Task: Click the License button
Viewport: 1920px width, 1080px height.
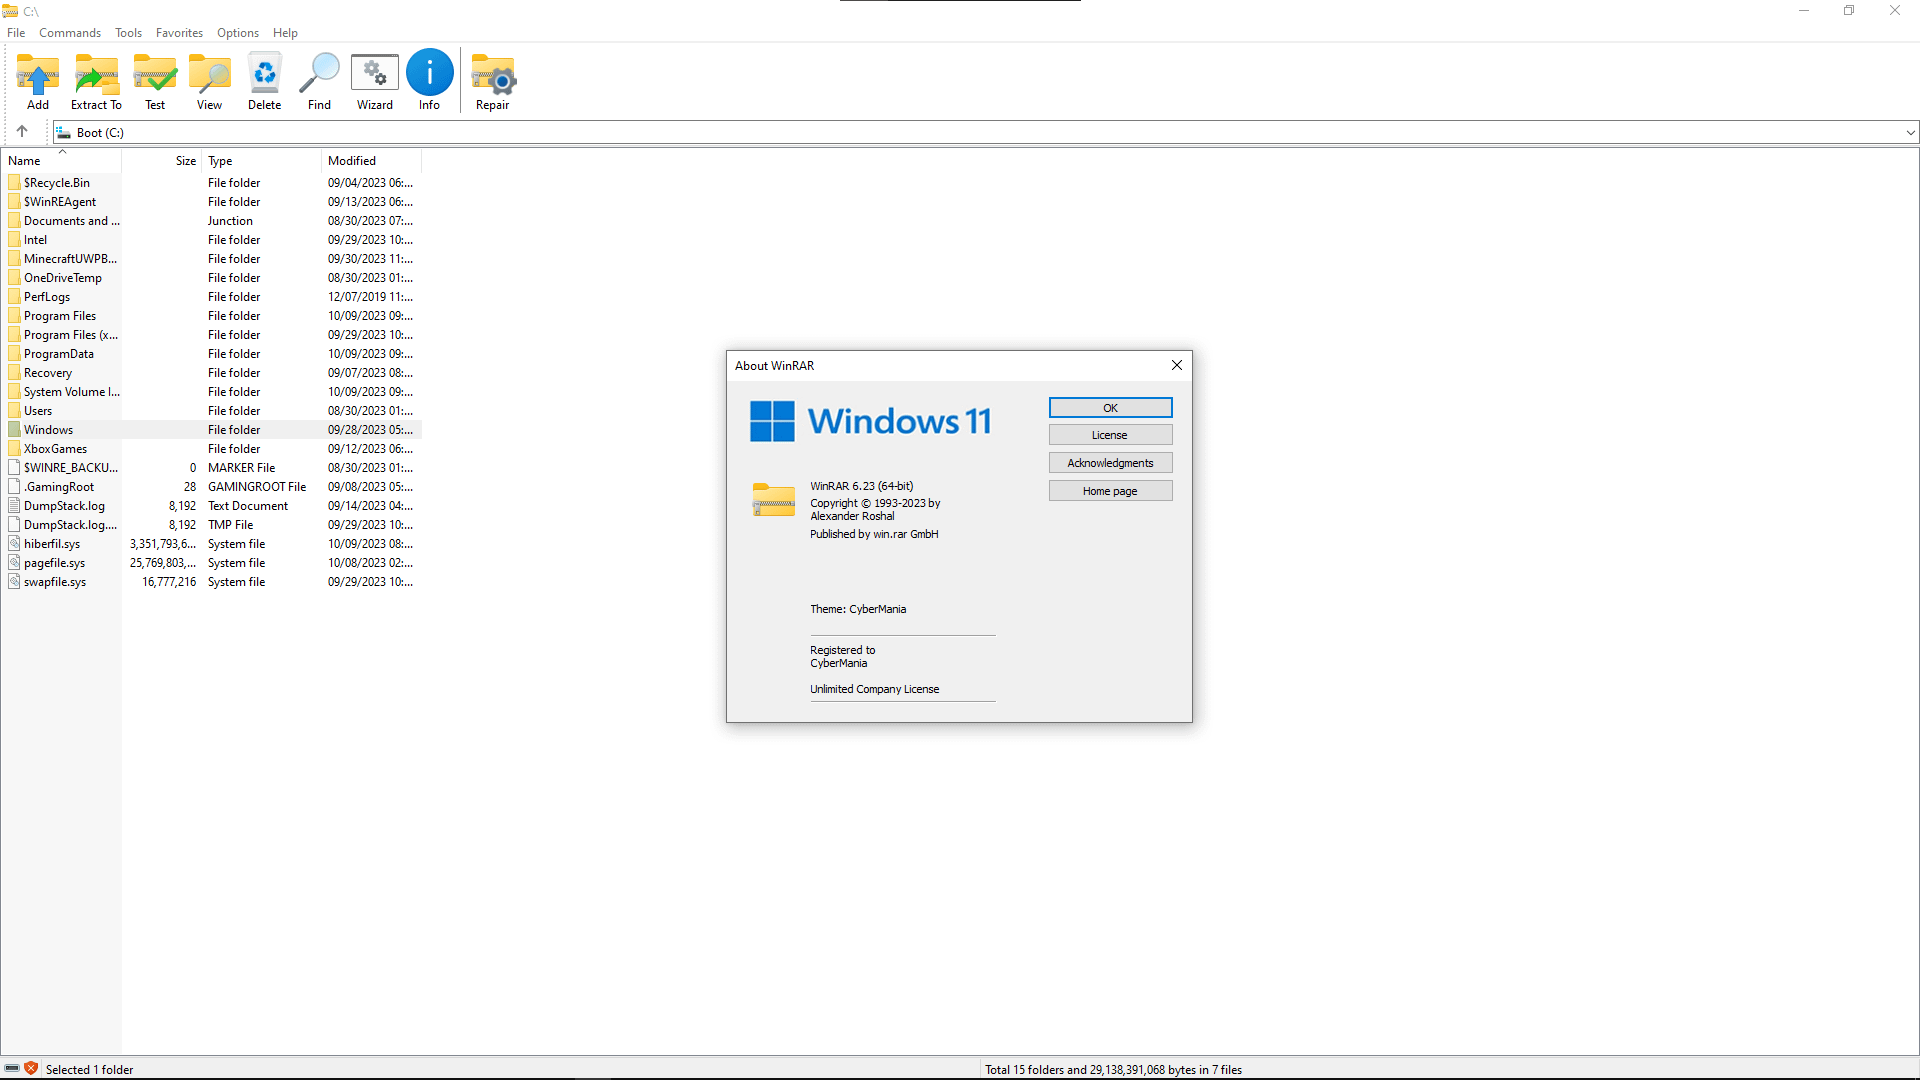Action: coord(1110,435)
